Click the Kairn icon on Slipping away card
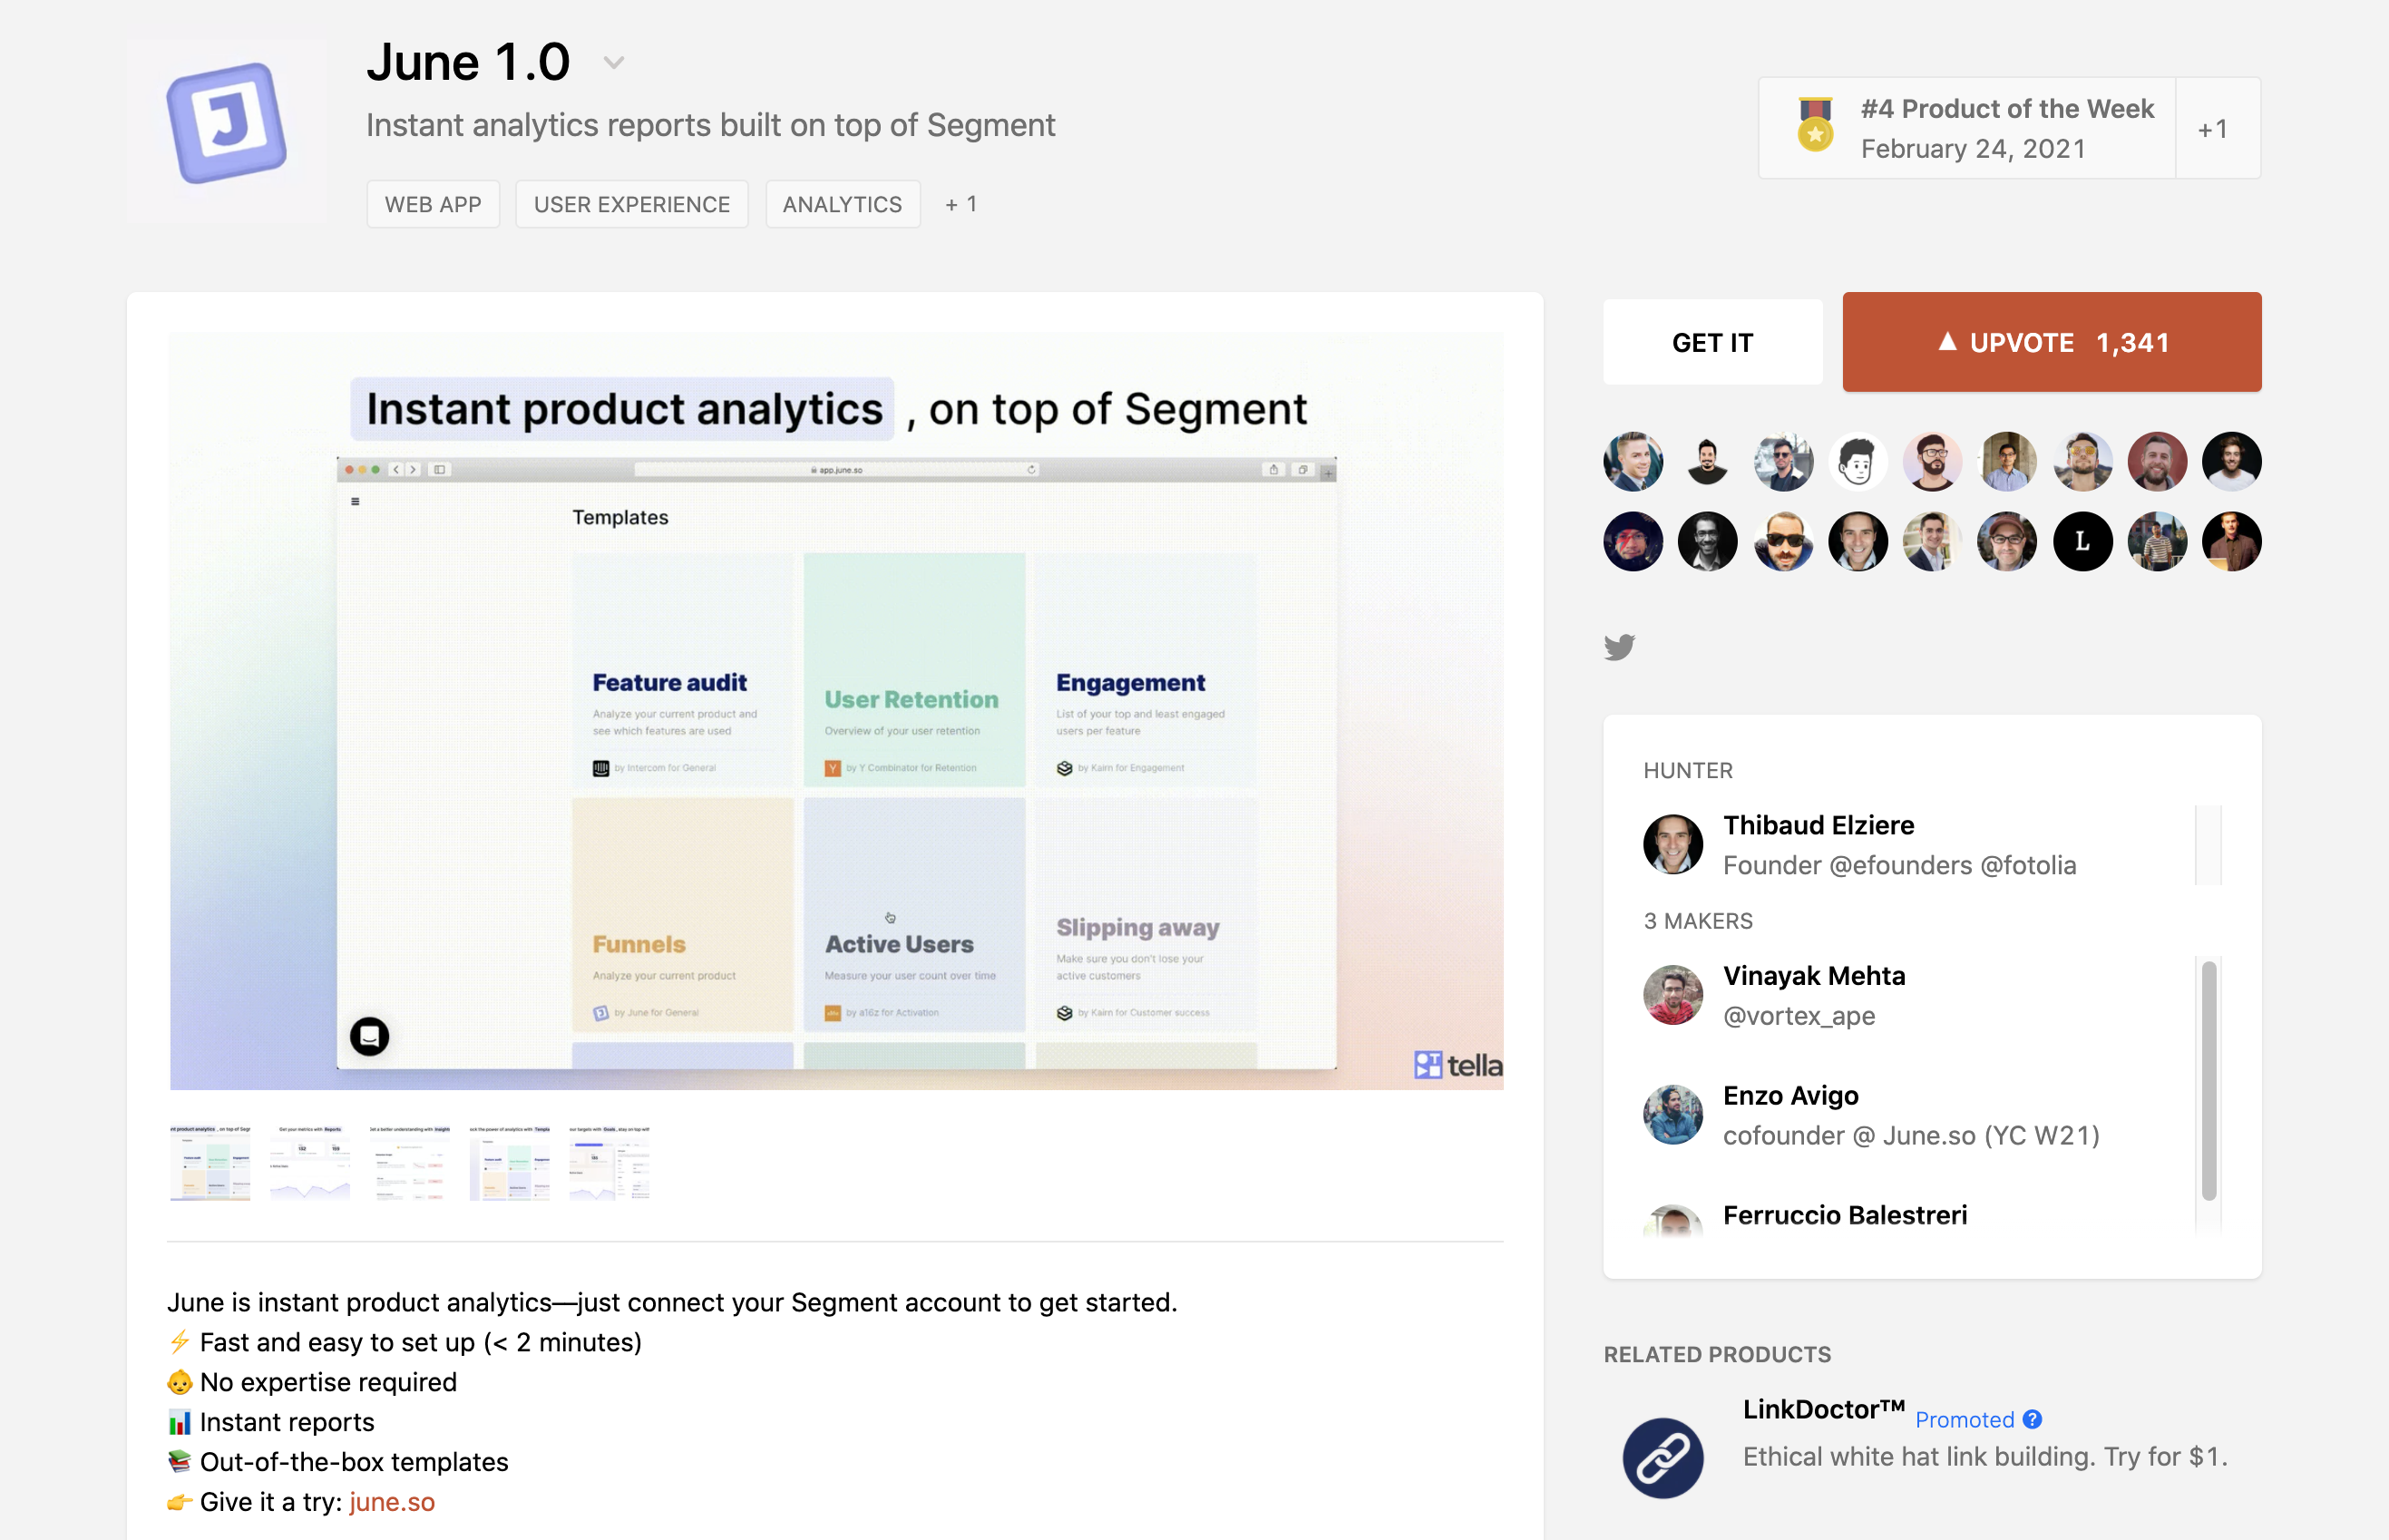This screenshot has height=1540, width=2389. click(1064, 1013)
